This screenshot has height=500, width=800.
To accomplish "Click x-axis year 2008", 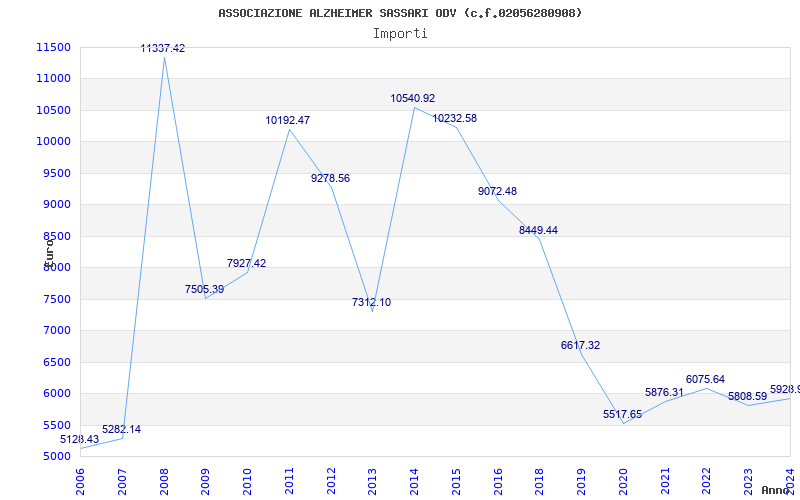I will [164, 482].
